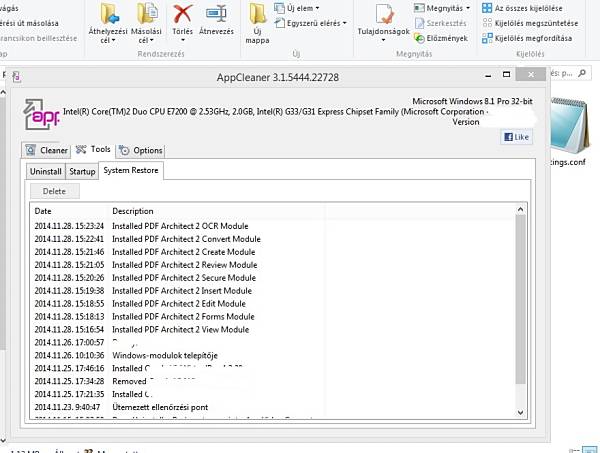This screenshot has width=600, height=453.
Task: Select Ütemezett ellenőrzési pont entry
Action: click(274, 407)
